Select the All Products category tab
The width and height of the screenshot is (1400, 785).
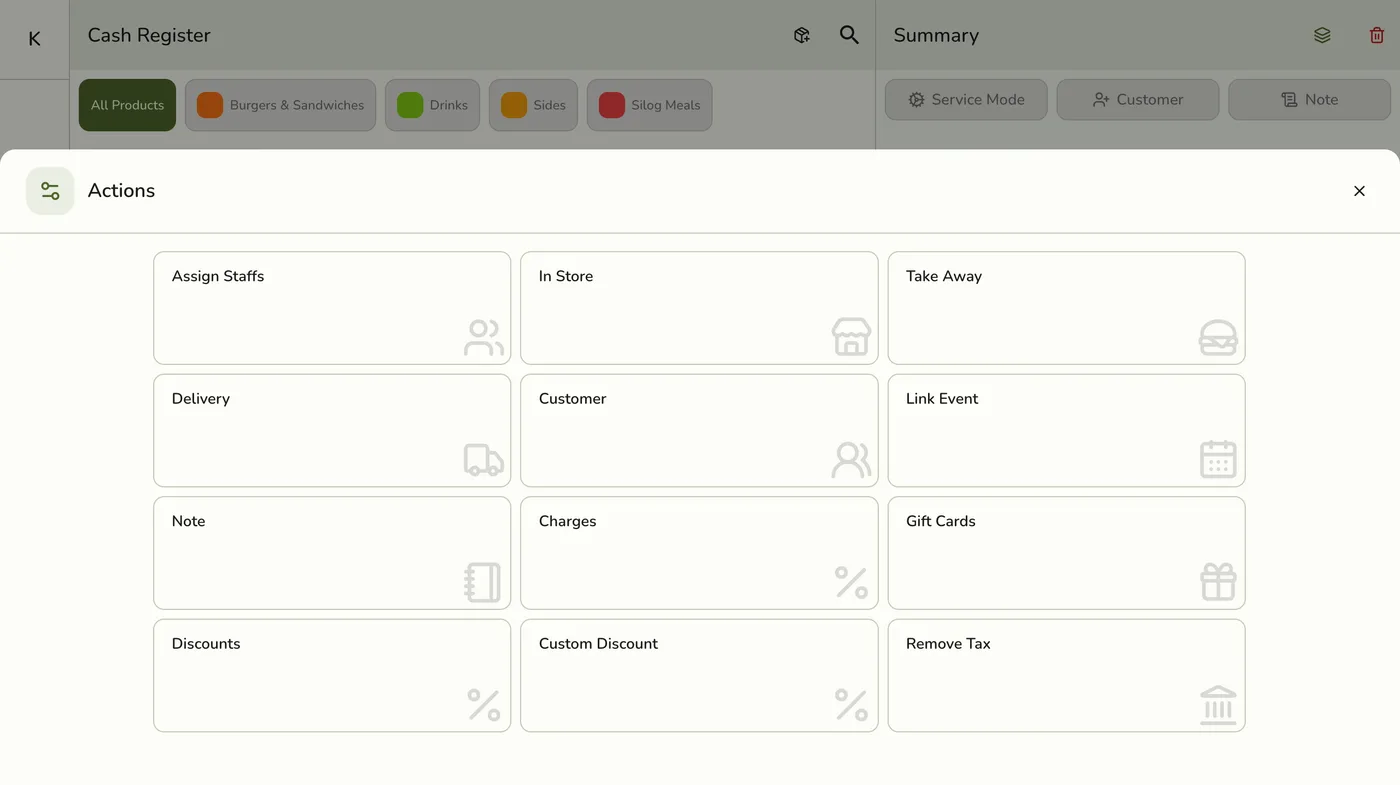tap(127, 105)
